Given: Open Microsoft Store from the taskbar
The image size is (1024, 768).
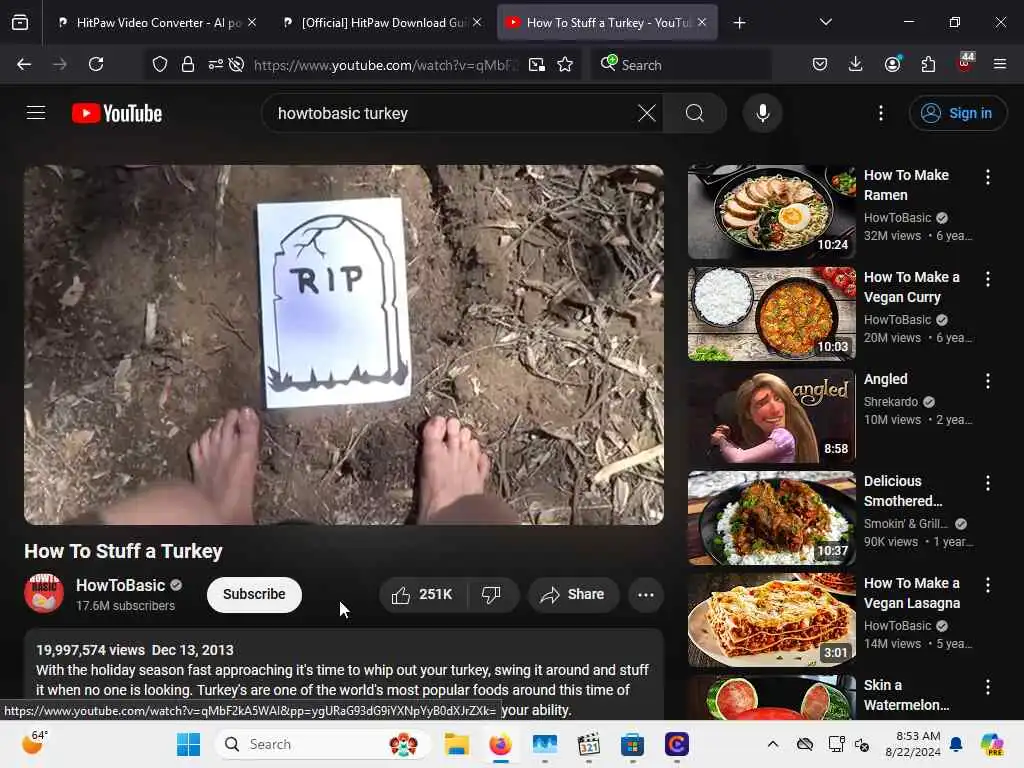Looking at the screenshot, I should (x=632, y=744).
